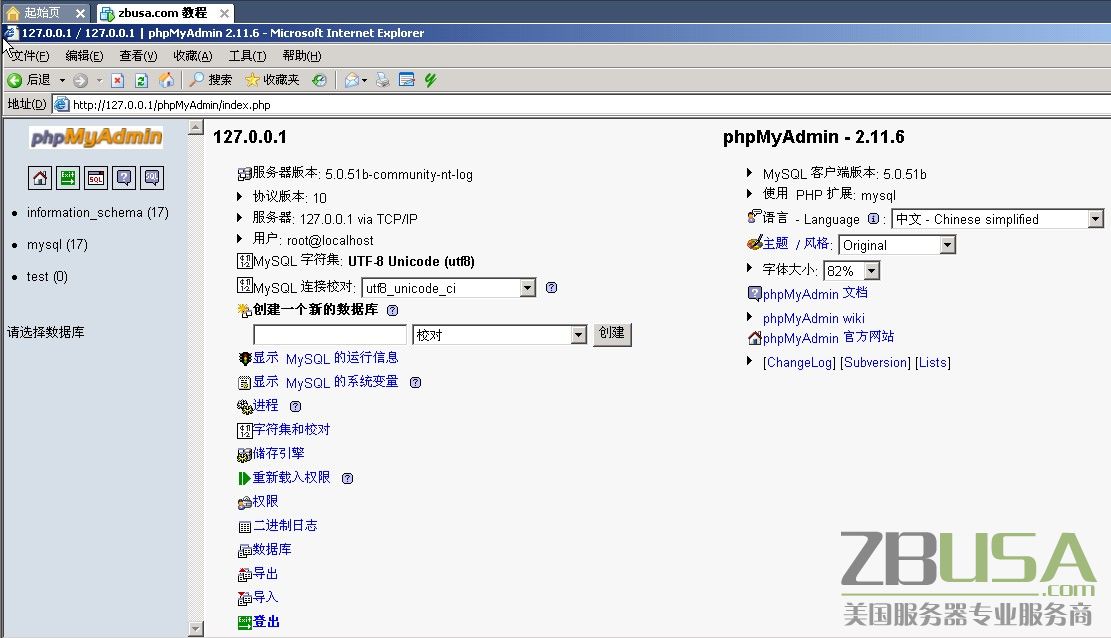Open the 工具(T) menu

pyautogui.click(x=247, y=56)
